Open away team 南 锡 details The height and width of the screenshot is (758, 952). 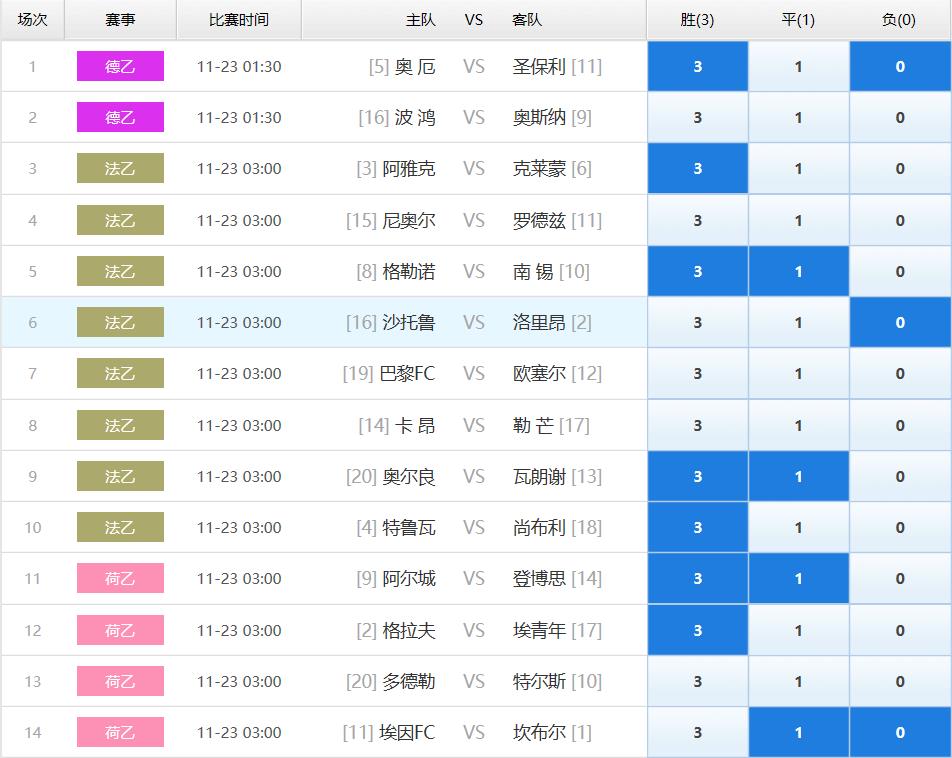(x=533, y=271)
